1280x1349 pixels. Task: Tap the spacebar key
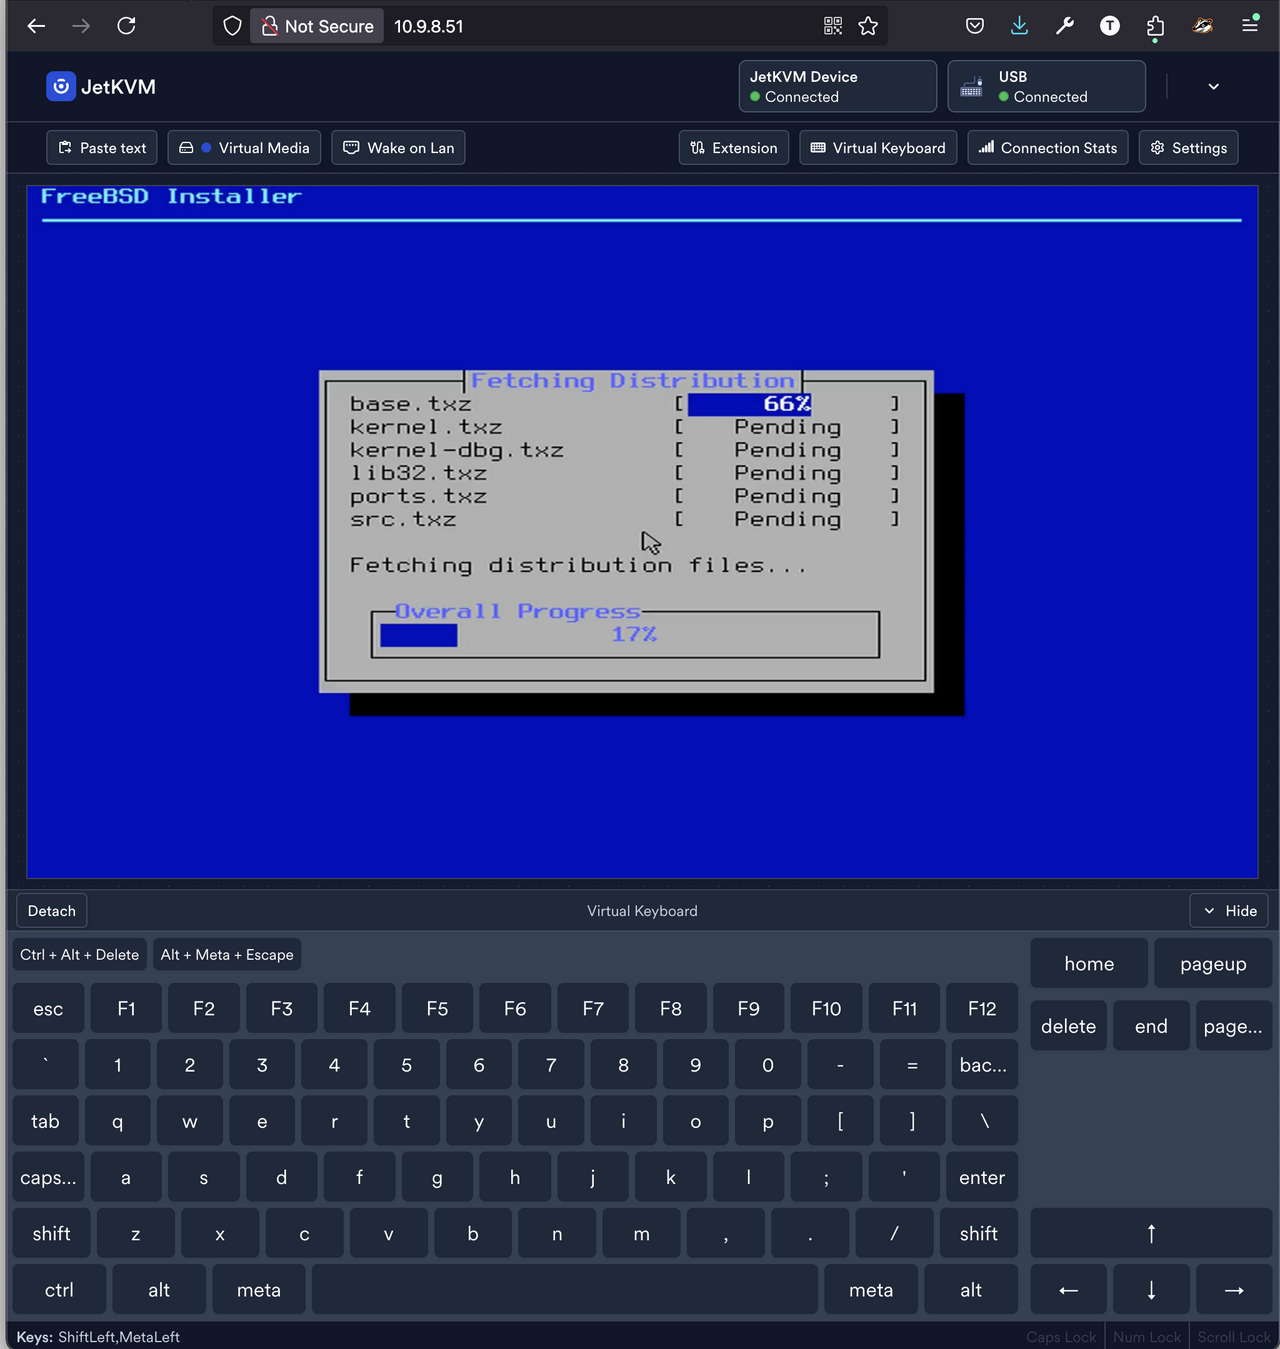point(565,1290)
